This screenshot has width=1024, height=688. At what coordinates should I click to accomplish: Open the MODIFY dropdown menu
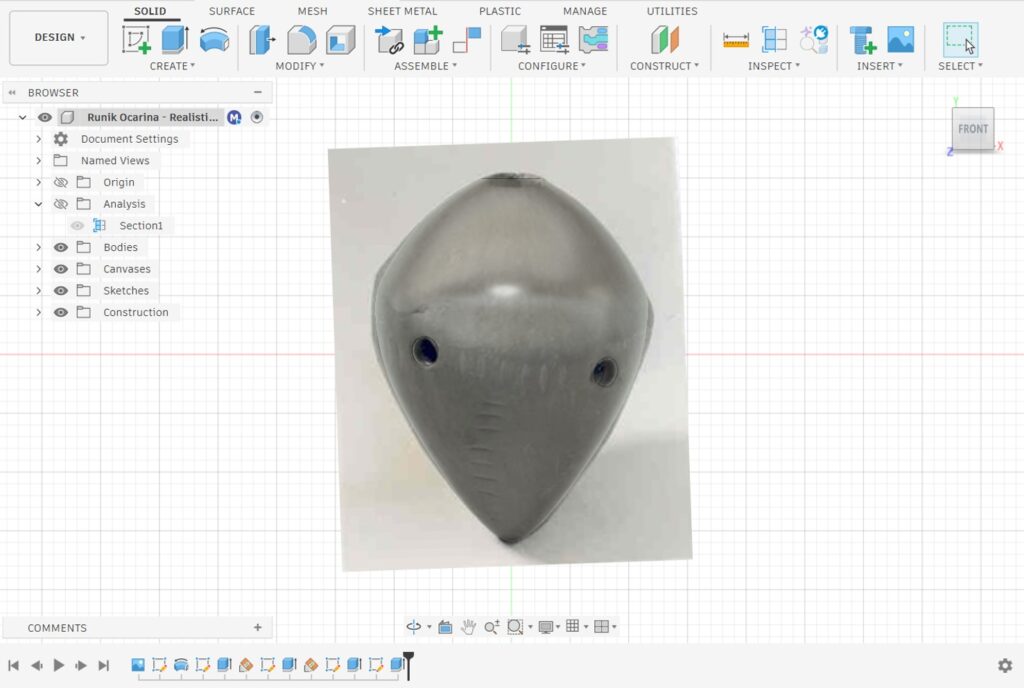point(300,66)
